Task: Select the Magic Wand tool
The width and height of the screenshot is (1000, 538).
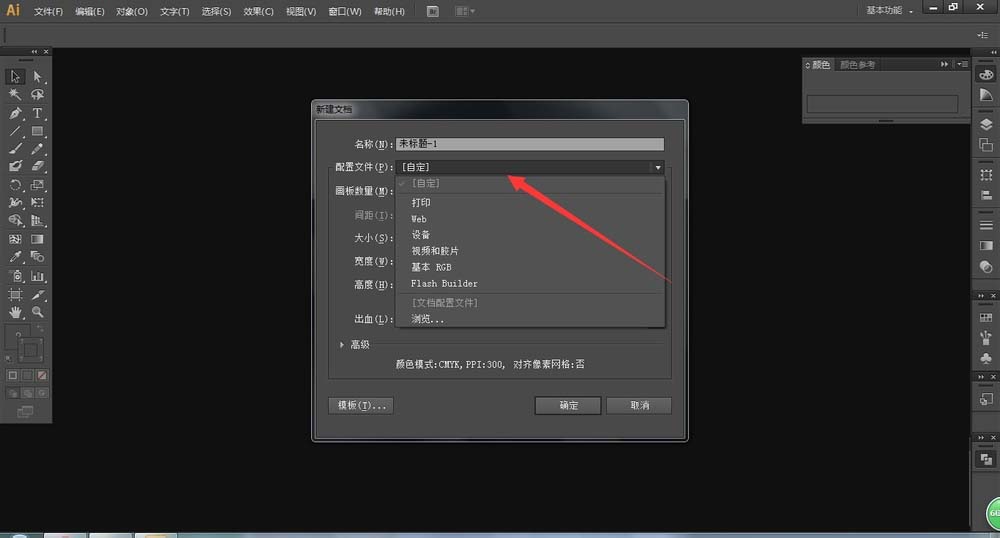Action: (x=15, y=94)
